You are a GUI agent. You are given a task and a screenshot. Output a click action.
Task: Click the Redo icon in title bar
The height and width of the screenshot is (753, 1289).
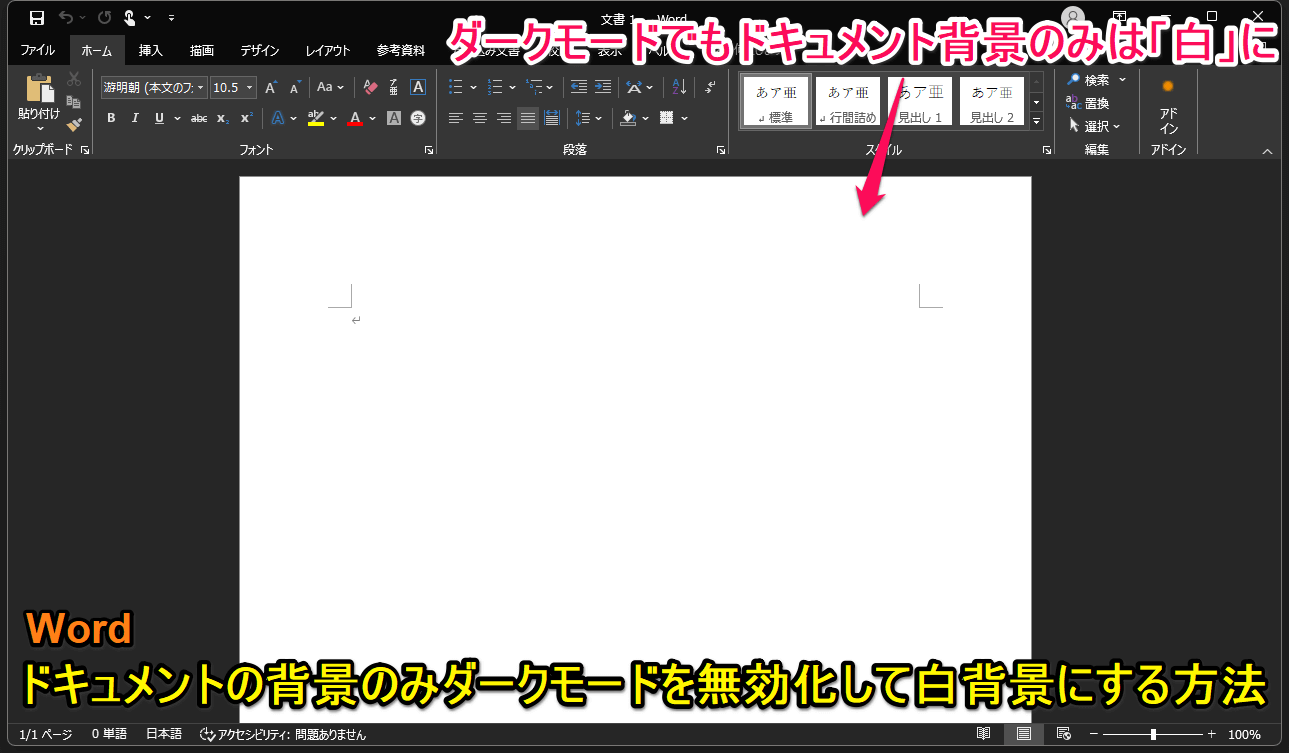(104, 17)
